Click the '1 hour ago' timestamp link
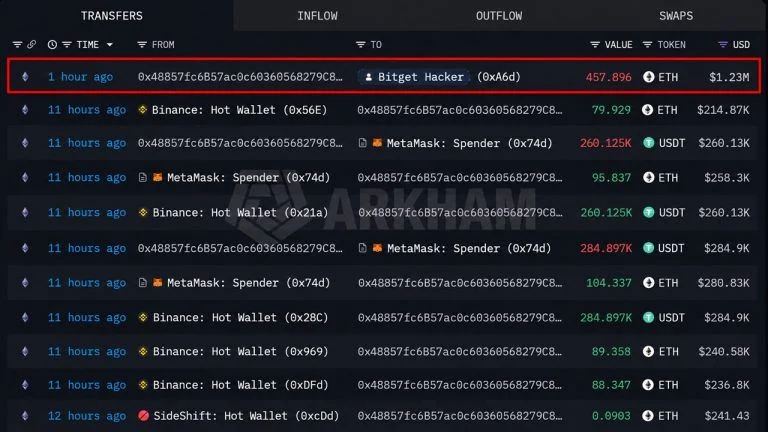 [80, 77]
